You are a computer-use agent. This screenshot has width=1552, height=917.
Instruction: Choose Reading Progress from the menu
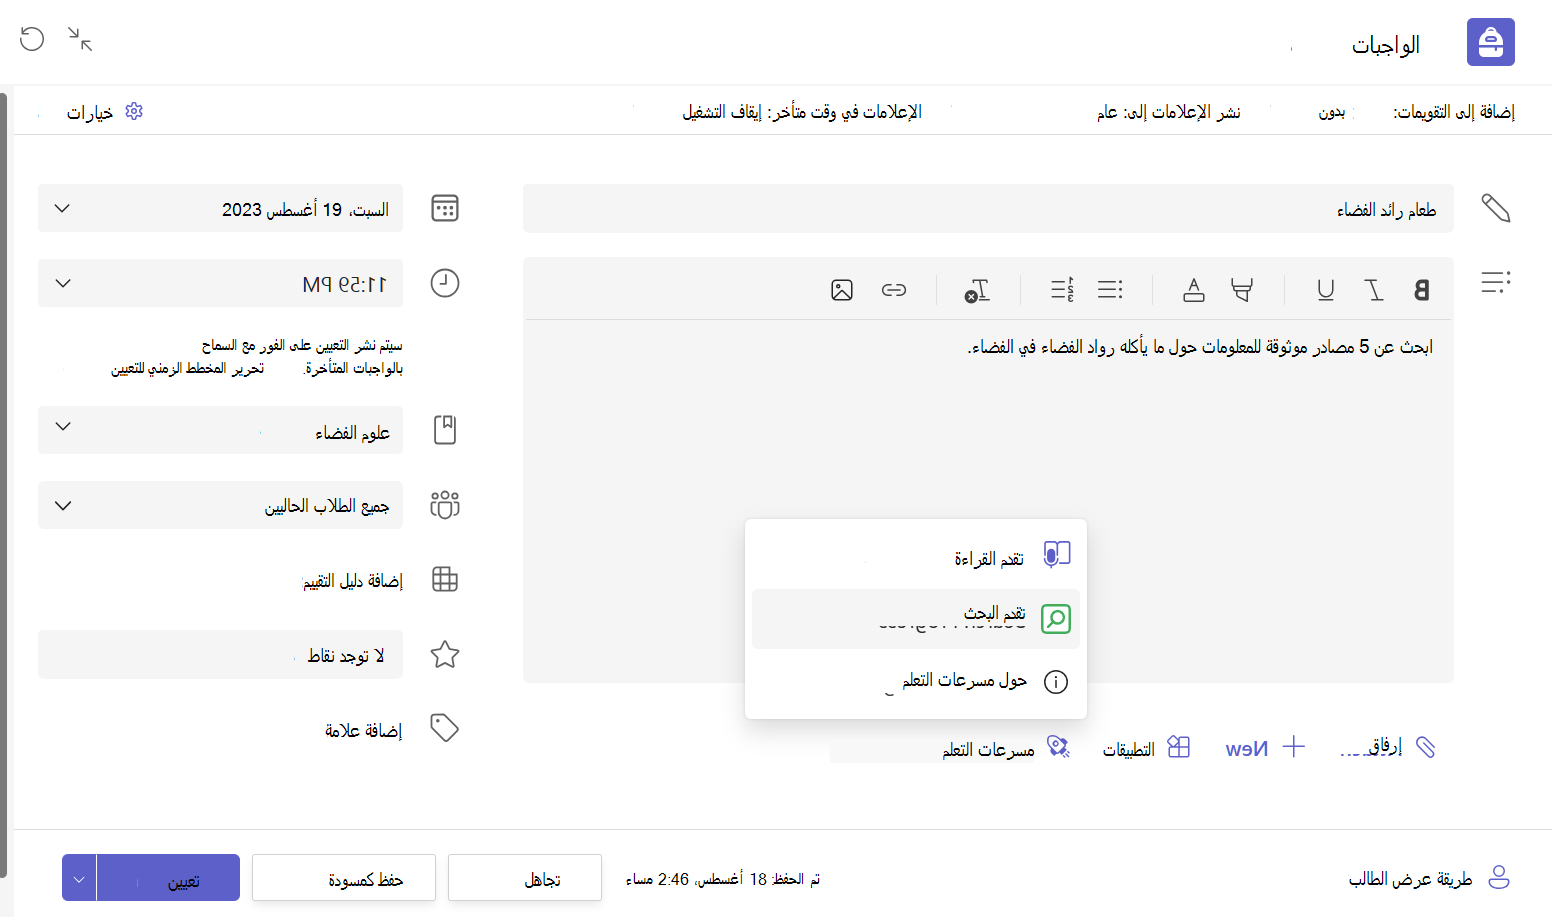tap(916, 557)
